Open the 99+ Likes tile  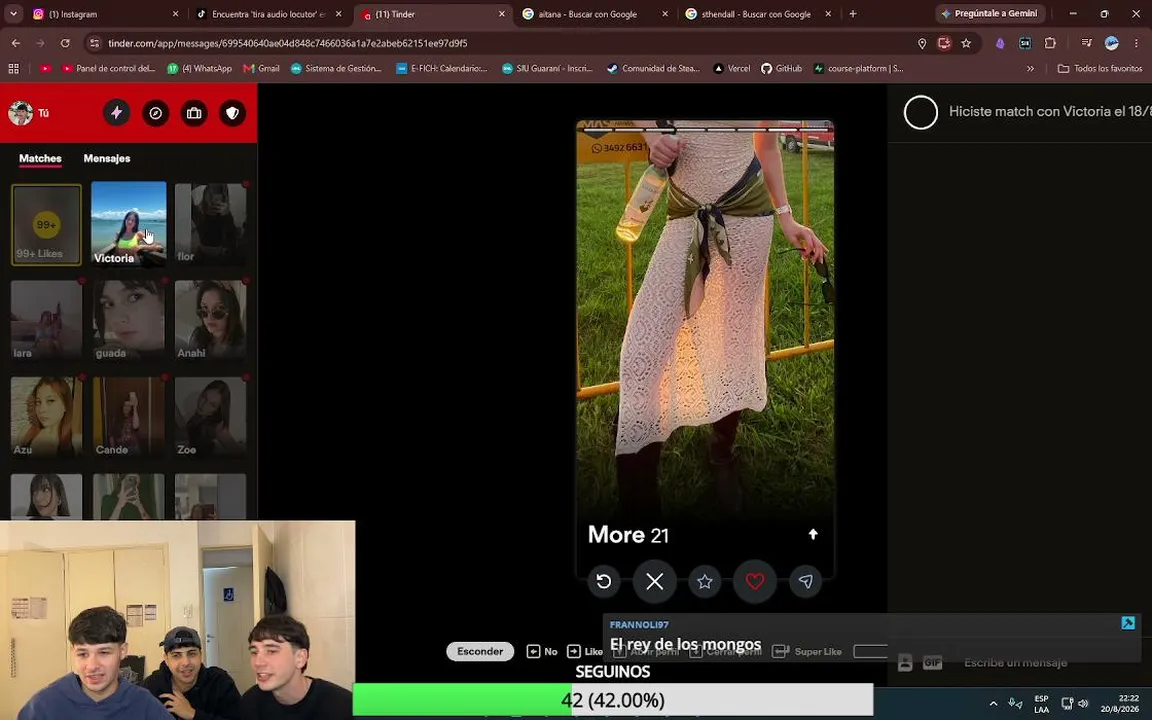pyautogui.click(x=46, y=224)
